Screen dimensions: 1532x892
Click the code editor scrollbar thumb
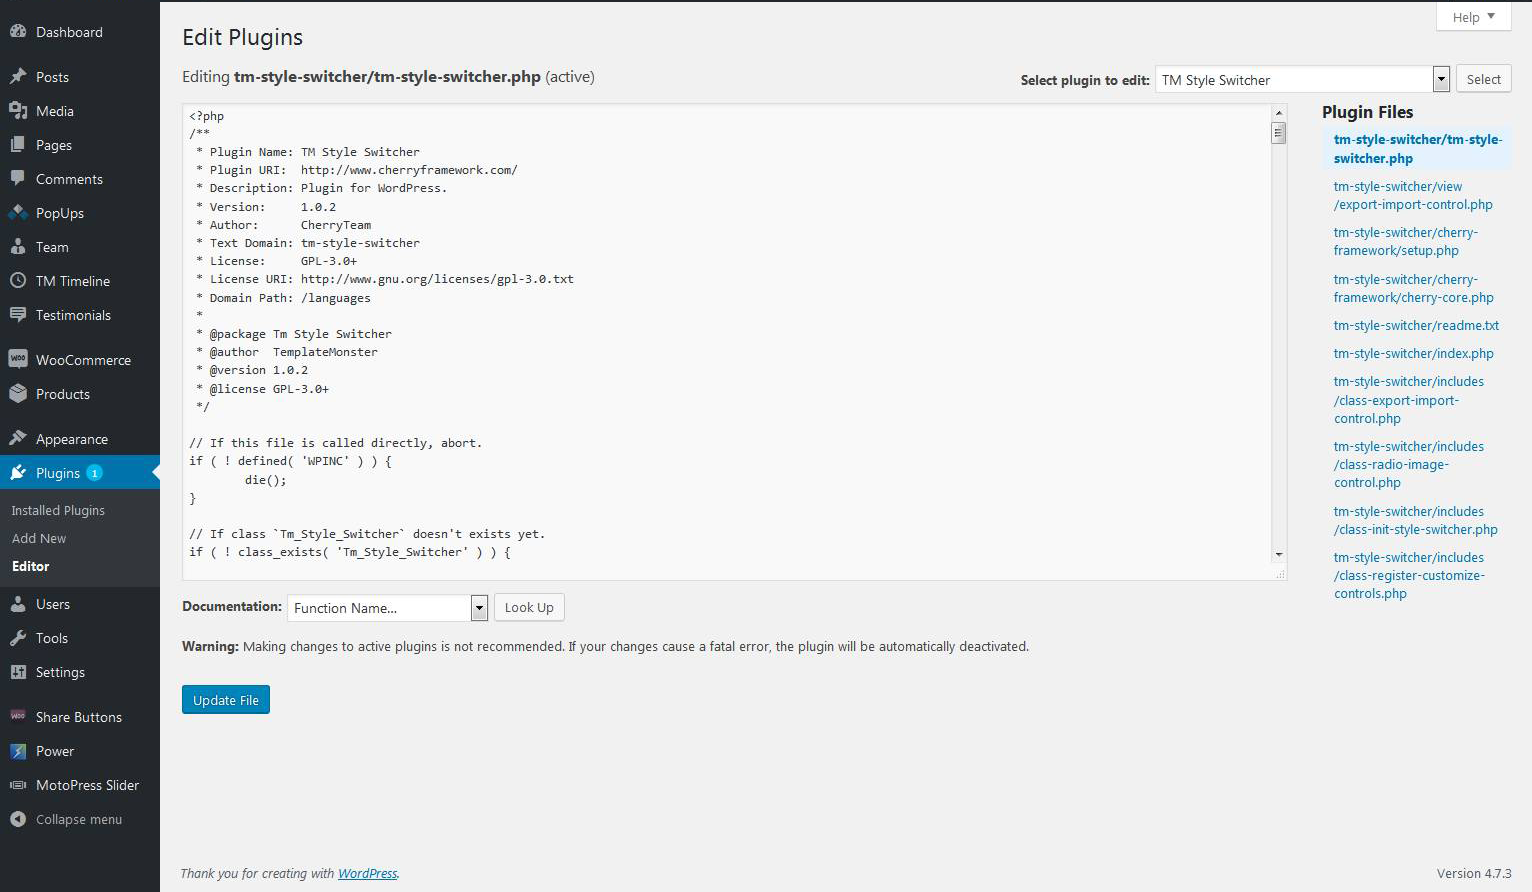click(1278, 134)
